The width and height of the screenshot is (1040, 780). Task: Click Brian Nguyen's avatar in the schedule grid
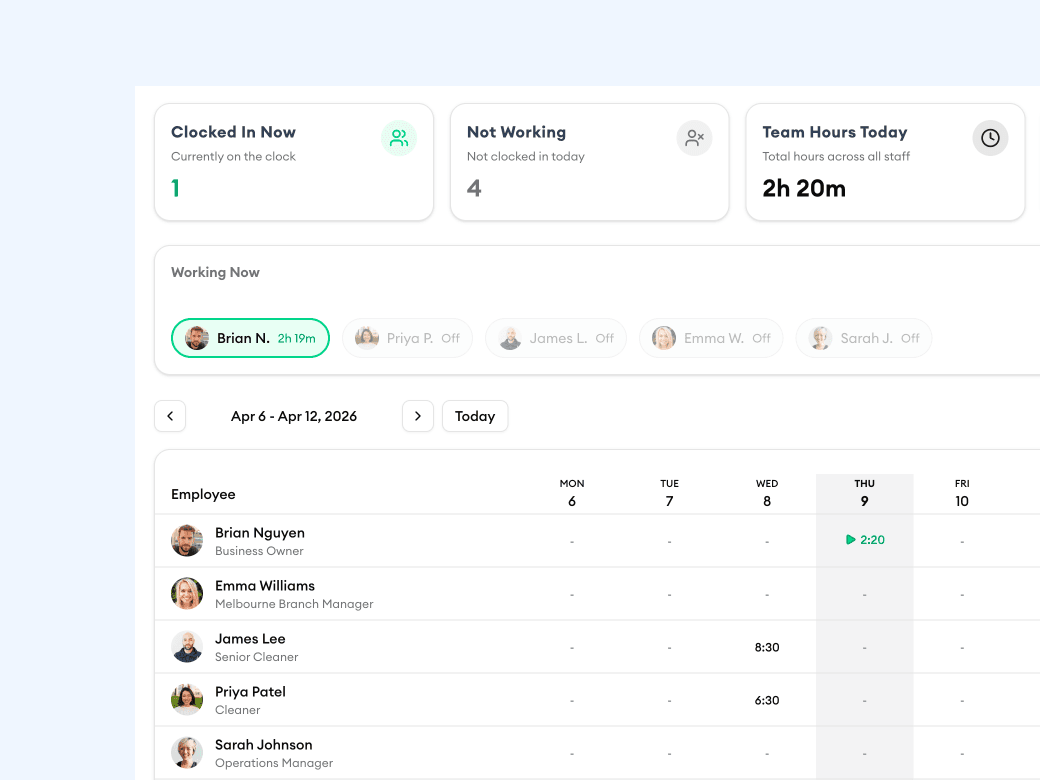187,540
